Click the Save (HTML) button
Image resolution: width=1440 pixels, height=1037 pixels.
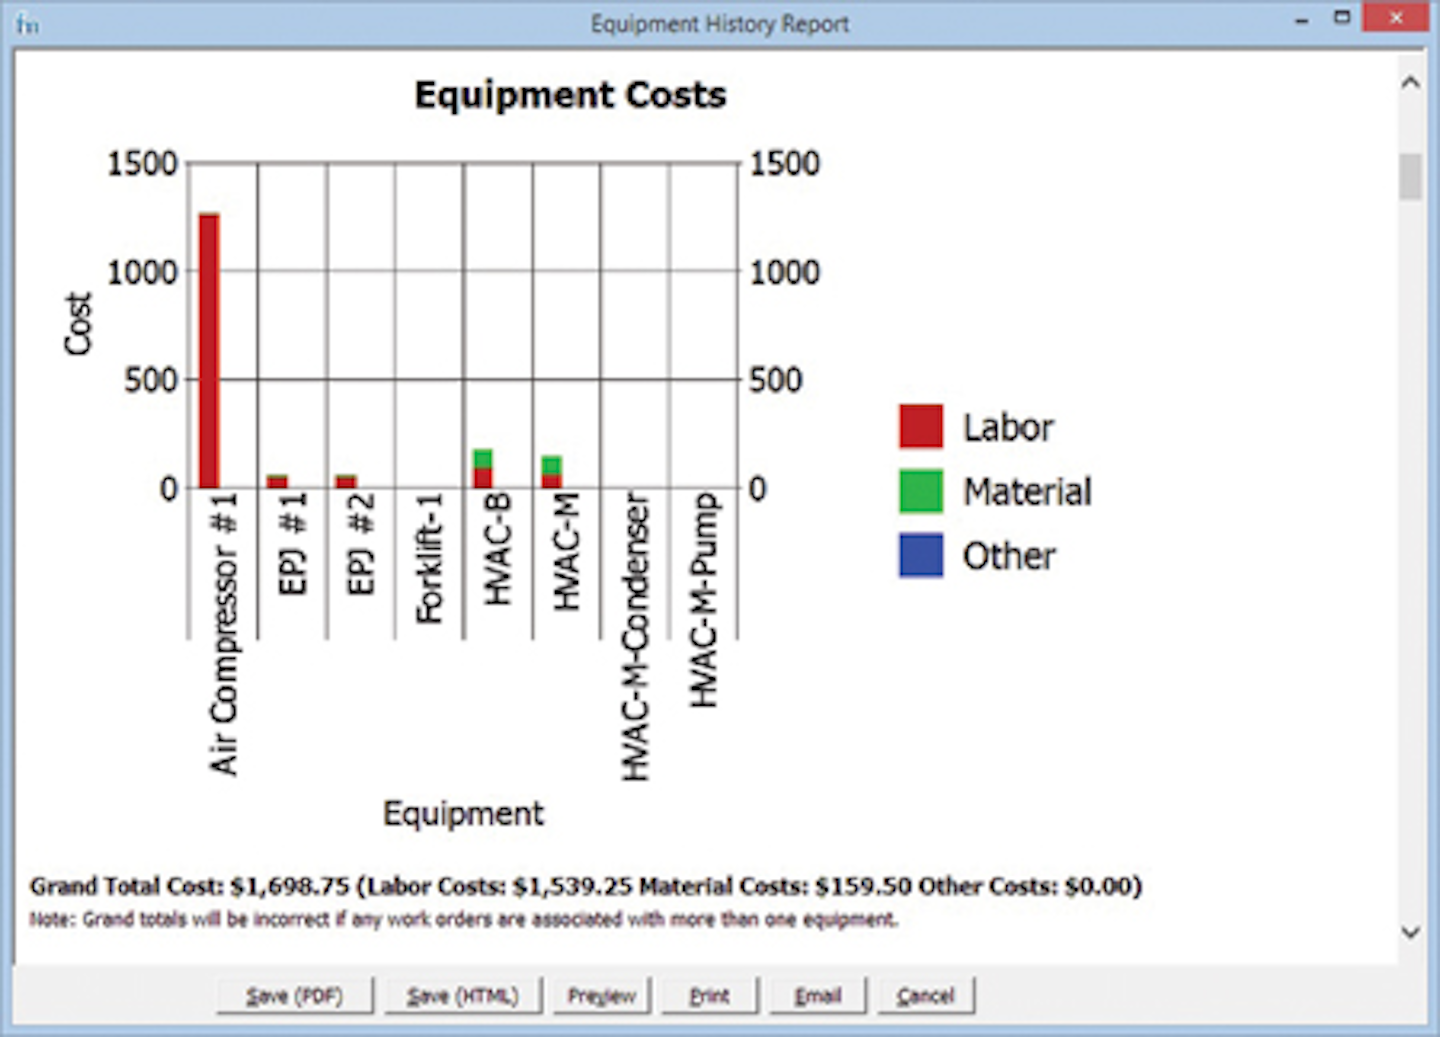coord(462,995)
